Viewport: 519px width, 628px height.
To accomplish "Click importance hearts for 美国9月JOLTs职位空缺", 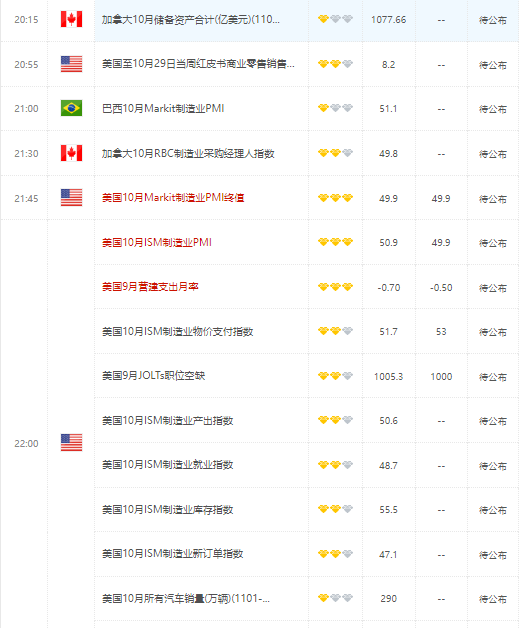I will [335, 375].
